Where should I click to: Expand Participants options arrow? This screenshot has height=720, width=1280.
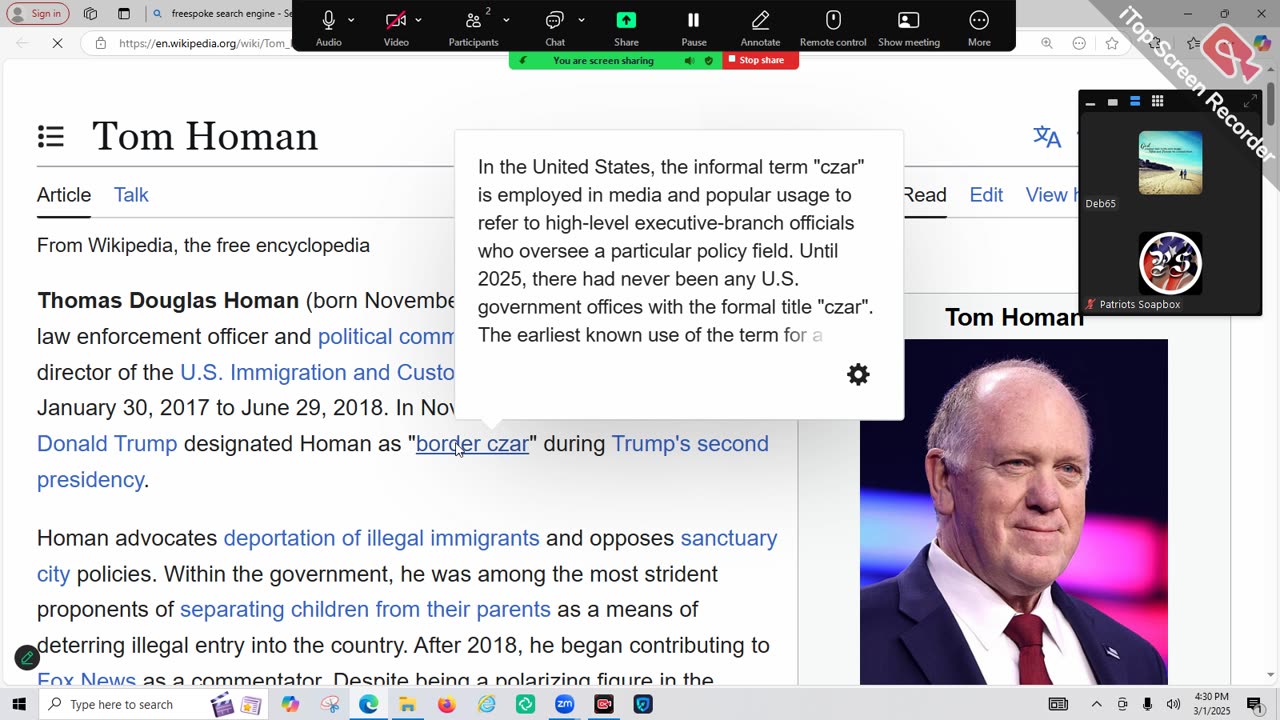pyautogui.click(x=506, y=20)
